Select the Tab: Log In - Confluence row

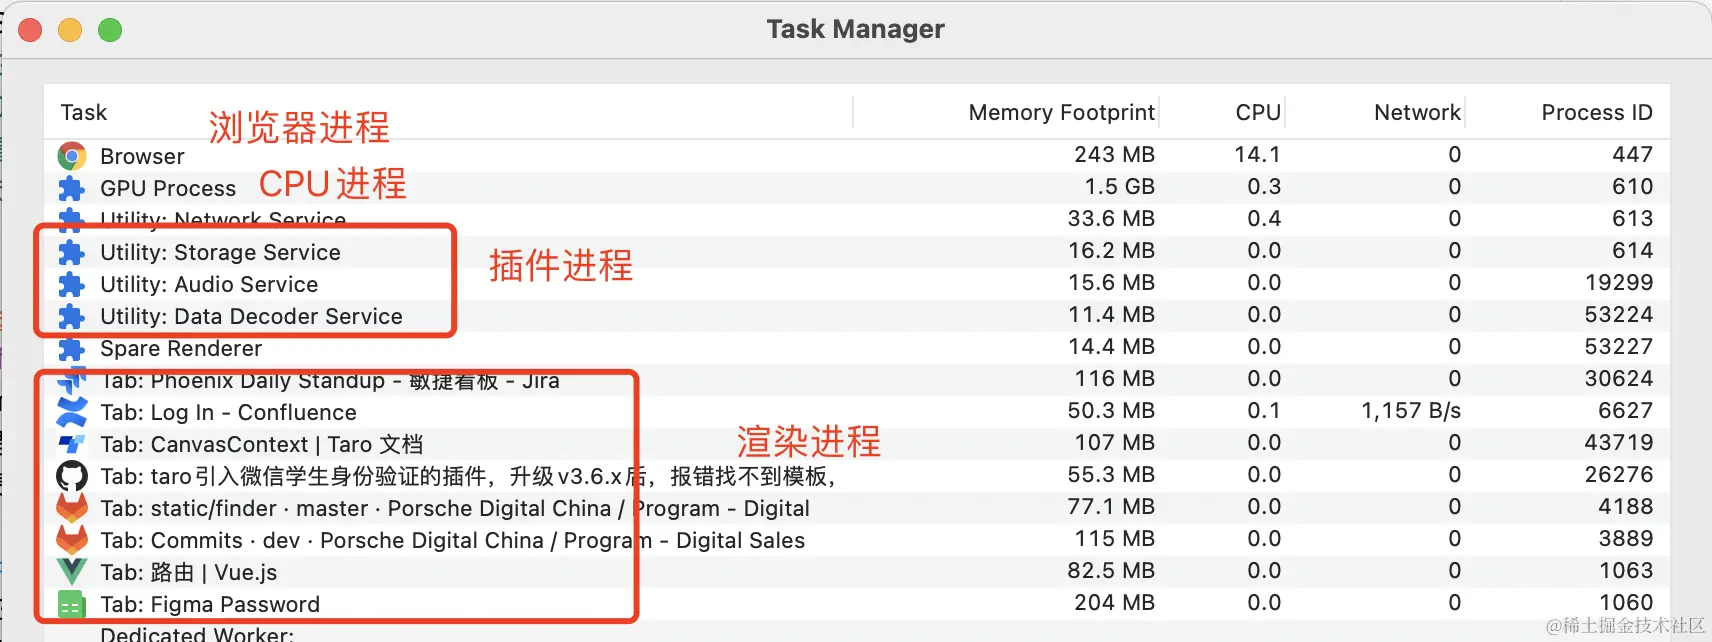tap(228, 412)
